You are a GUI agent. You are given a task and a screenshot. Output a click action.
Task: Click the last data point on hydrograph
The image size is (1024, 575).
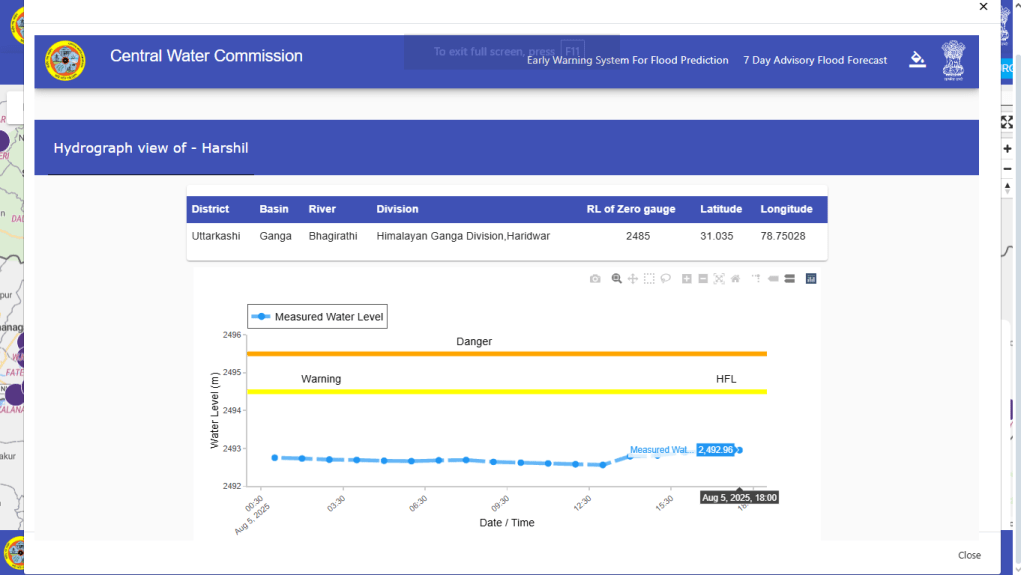(738, 450)
